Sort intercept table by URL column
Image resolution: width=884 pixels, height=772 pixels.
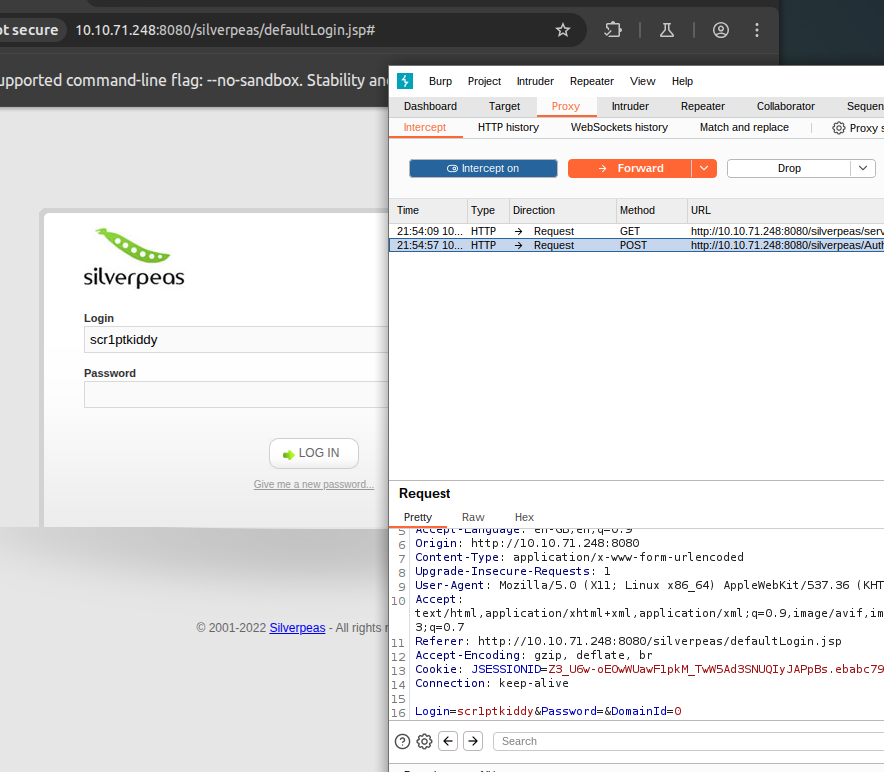pyautogui.click(x=786, y=210)
